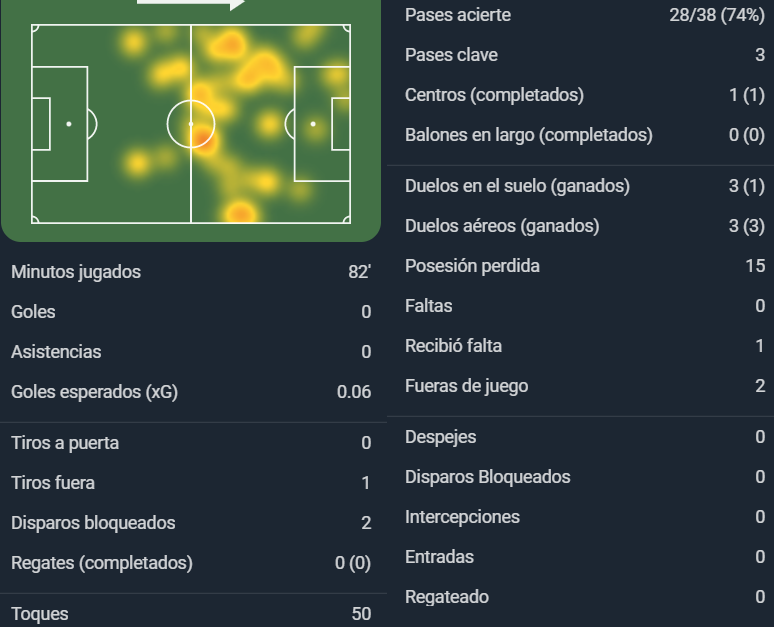
Task: Click the Disparos bloqueados value 2
Action: click(366, 523)
